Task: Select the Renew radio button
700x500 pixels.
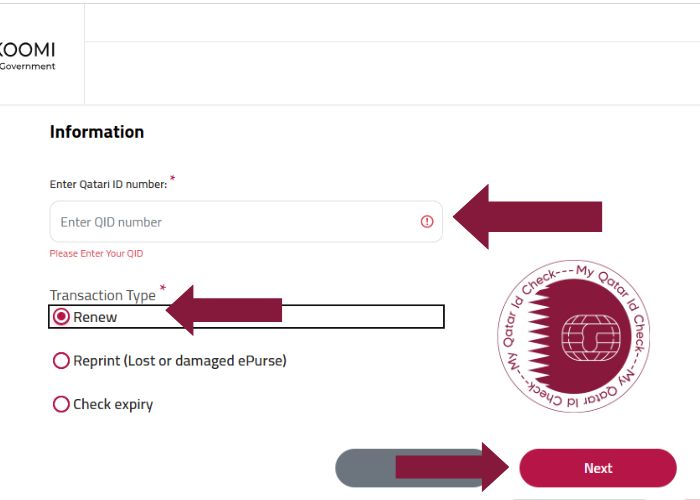Action: 61,317
